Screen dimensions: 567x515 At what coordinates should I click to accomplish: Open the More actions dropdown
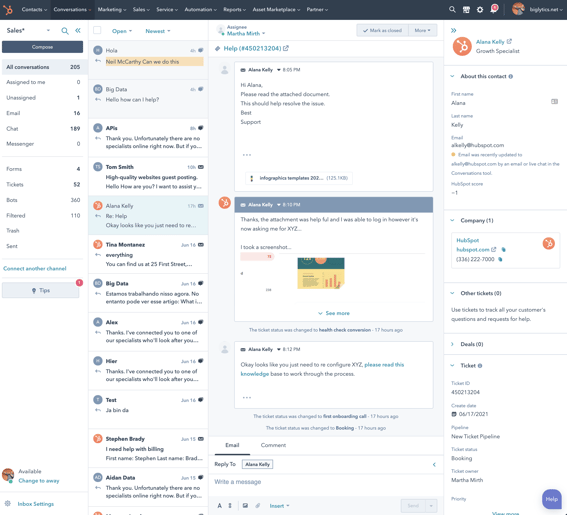[x=422, y=30]
